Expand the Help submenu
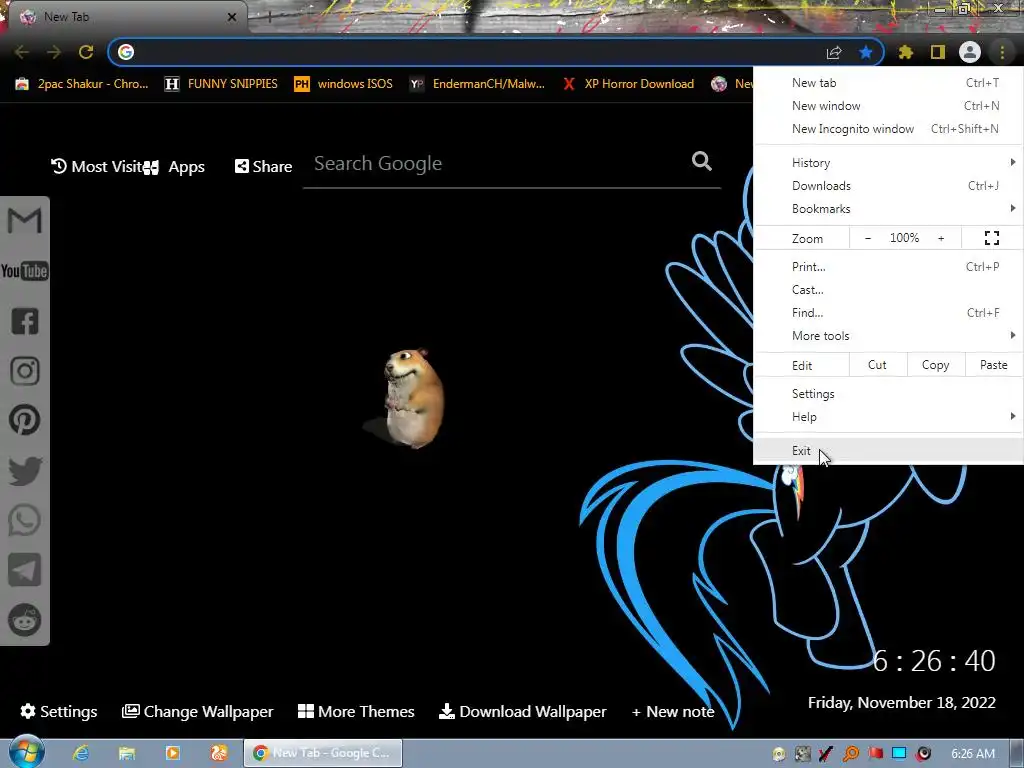This screenshot has width=1024, height=768. coord(888,417)
